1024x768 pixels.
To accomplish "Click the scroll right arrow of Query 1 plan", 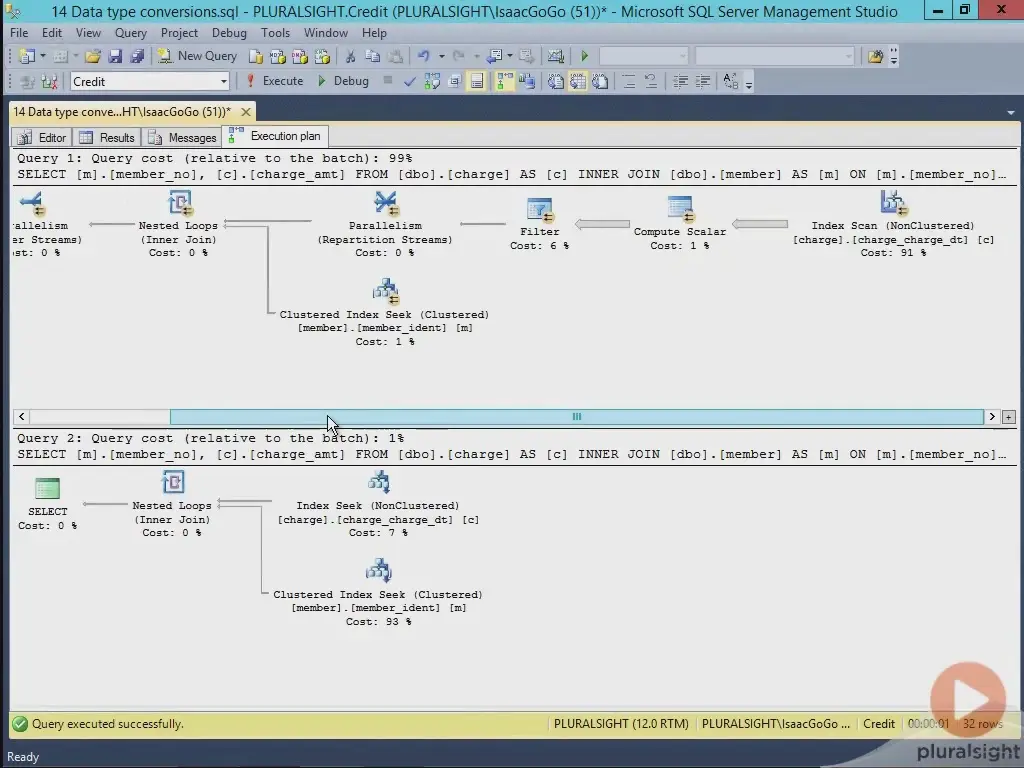I will [992, 417].
